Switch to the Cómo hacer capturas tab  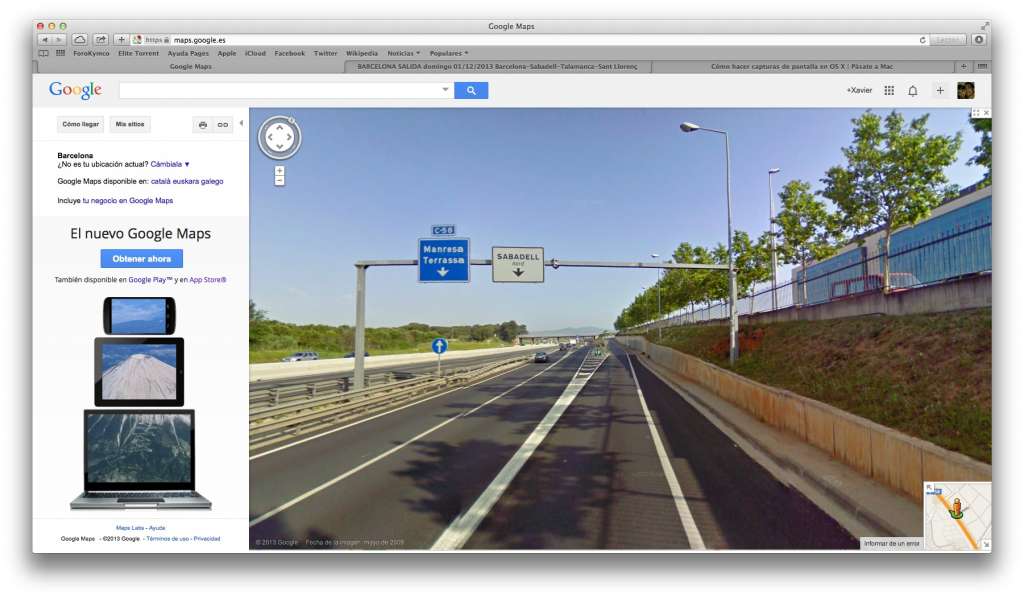(x=801, y=67)
